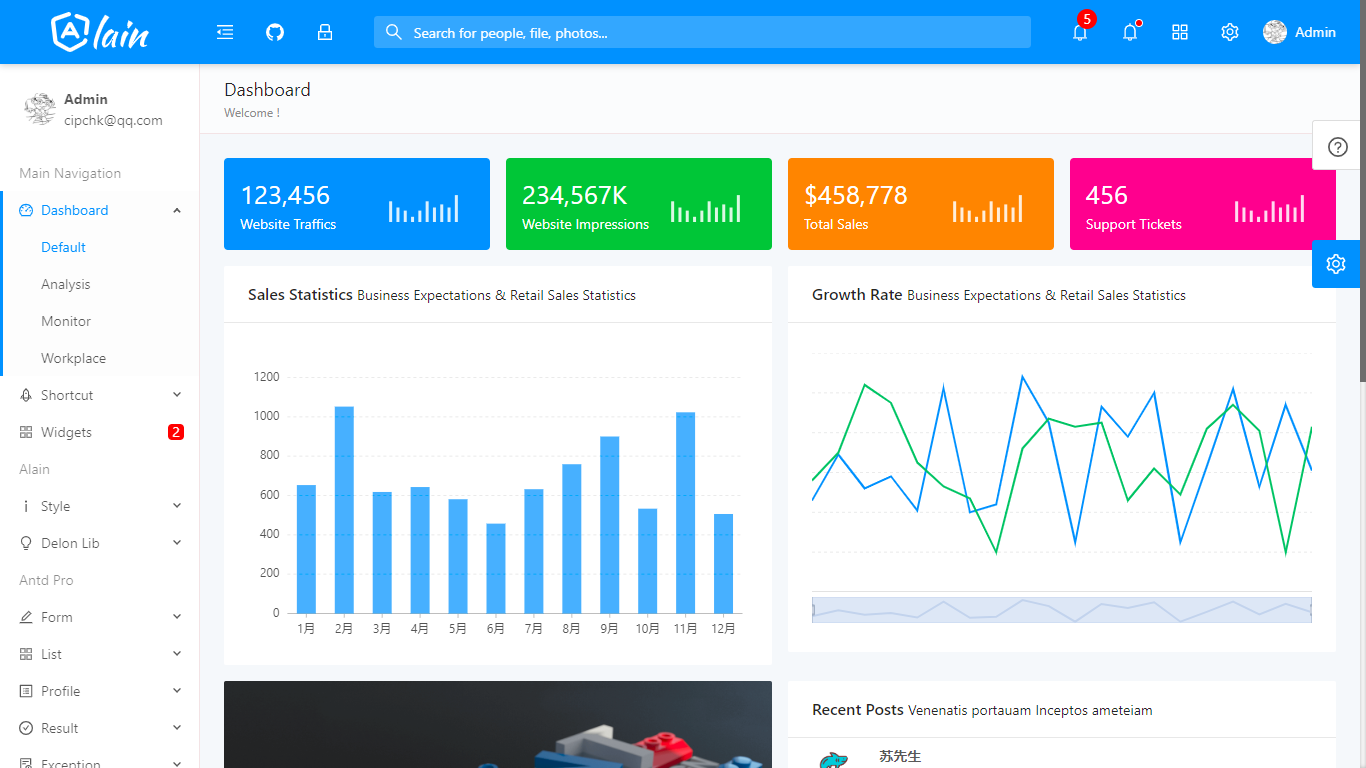The width and height of the screenshot is (1366, 768).
Task: Click the lock screen icon in header
Action: click(325, 32)
